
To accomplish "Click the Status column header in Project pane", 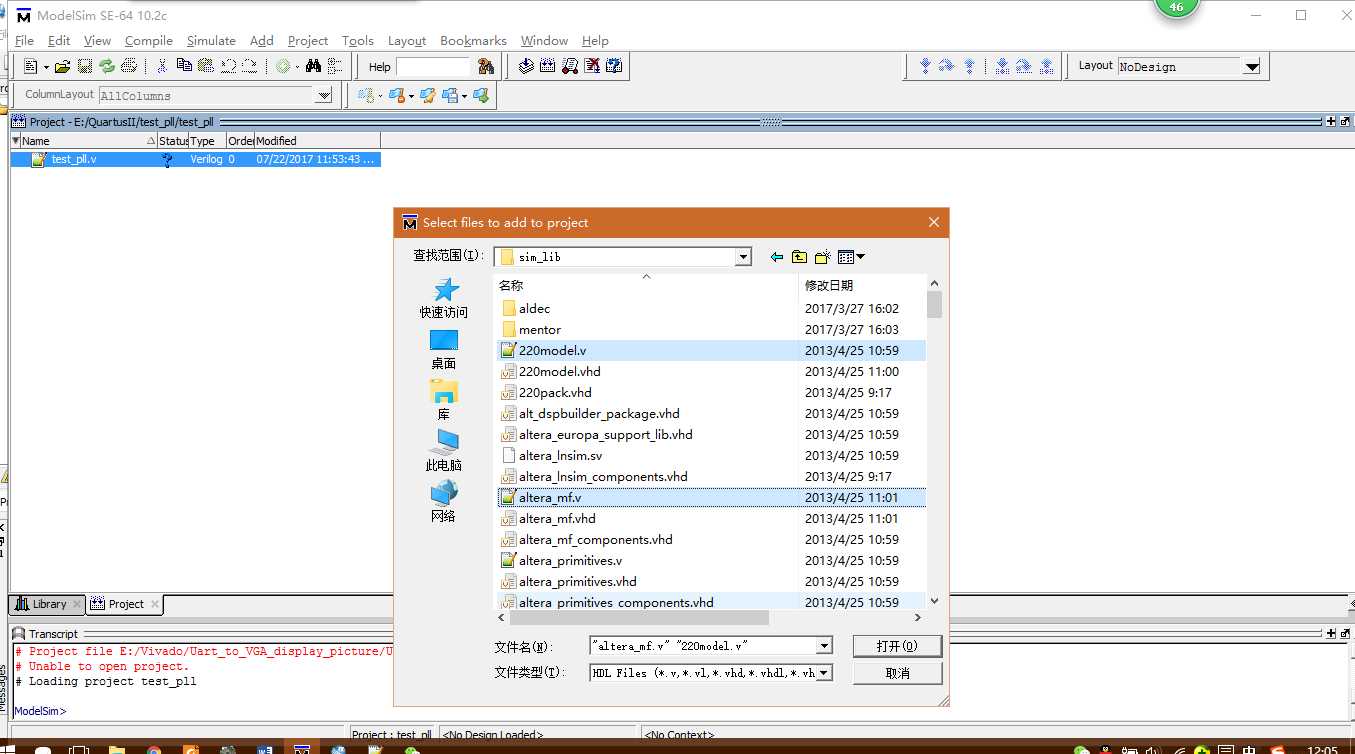I will pyautogui.click(x=173, y=141).
